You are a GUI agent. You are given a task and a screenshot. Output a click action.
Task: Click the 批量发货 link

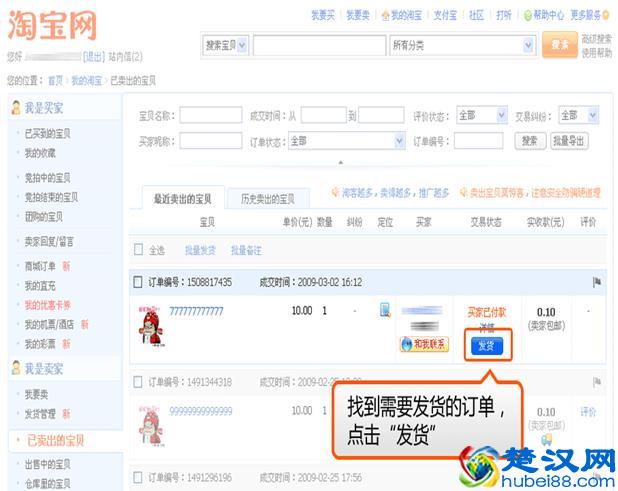tap(200, 250)
